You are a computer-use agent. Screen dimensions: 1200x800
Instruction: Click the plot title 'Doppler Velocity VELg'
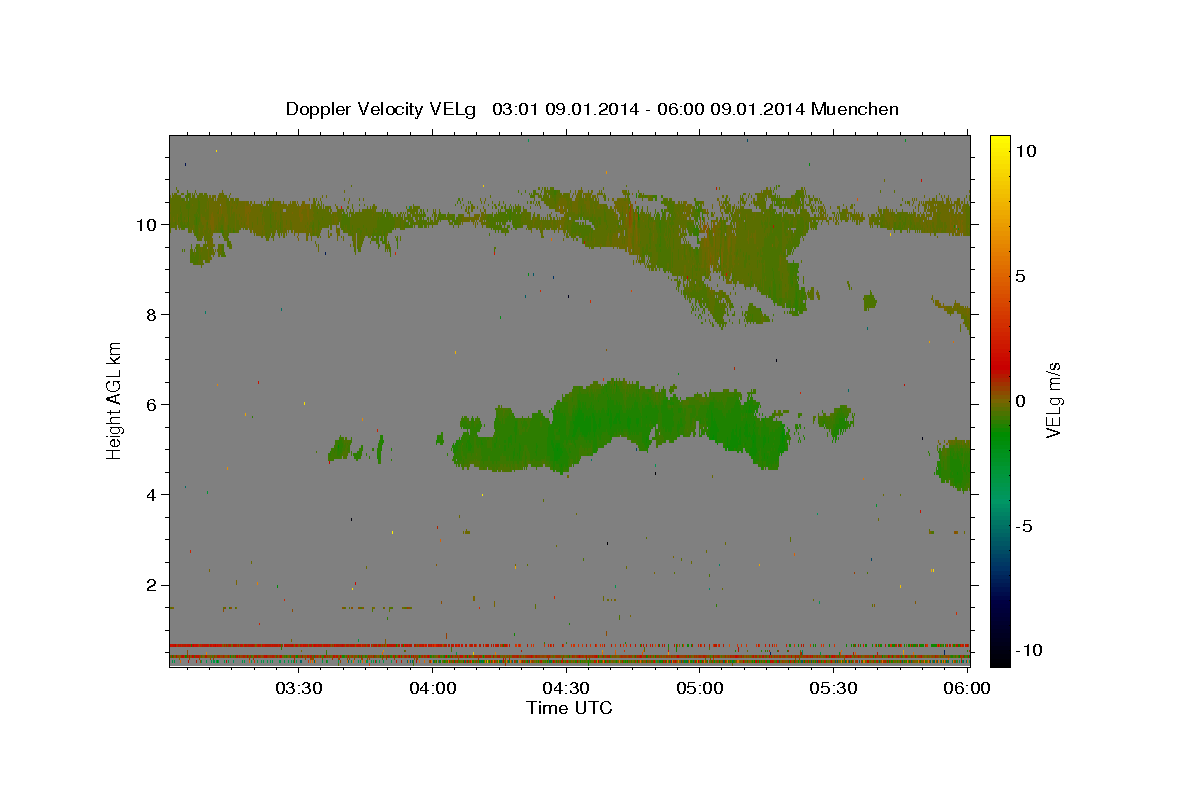[382, 109]
